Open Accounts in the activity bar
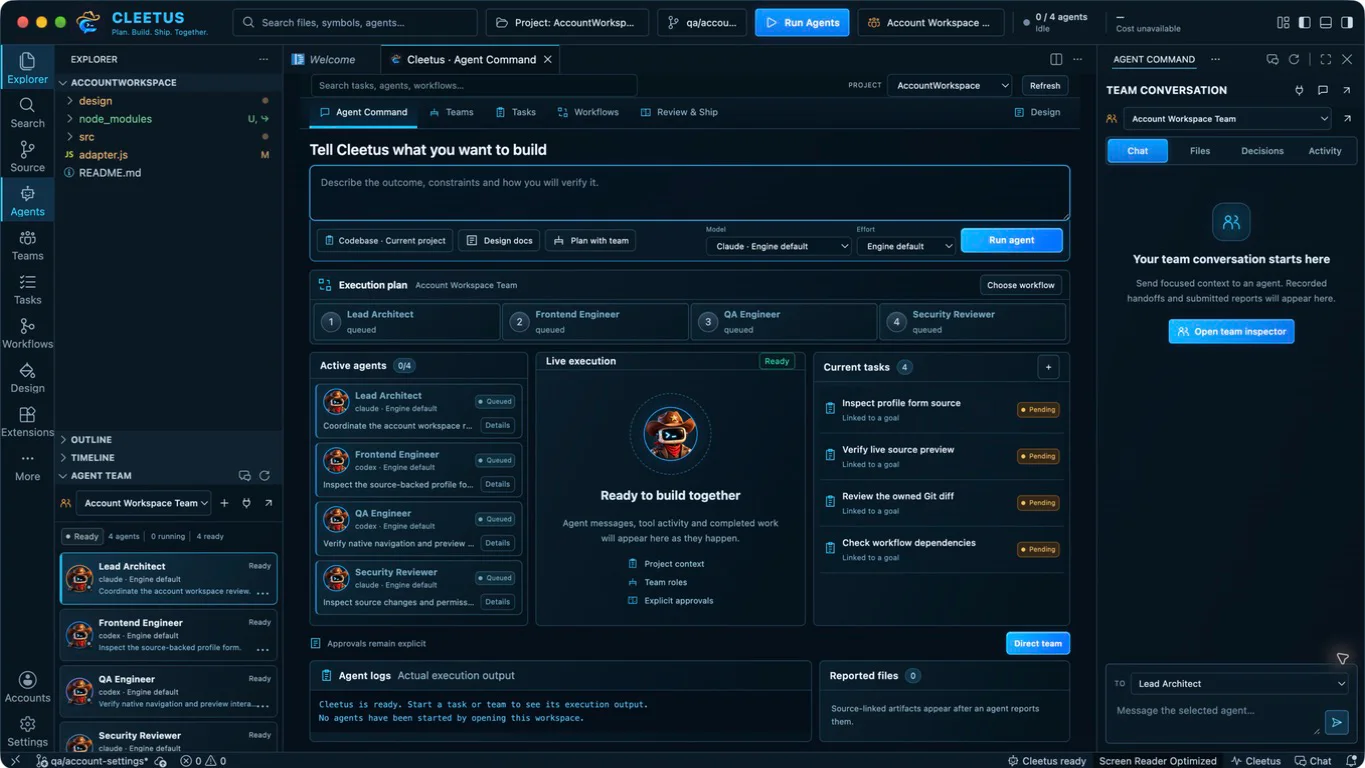1365x768 pixels. coord(27,686)
